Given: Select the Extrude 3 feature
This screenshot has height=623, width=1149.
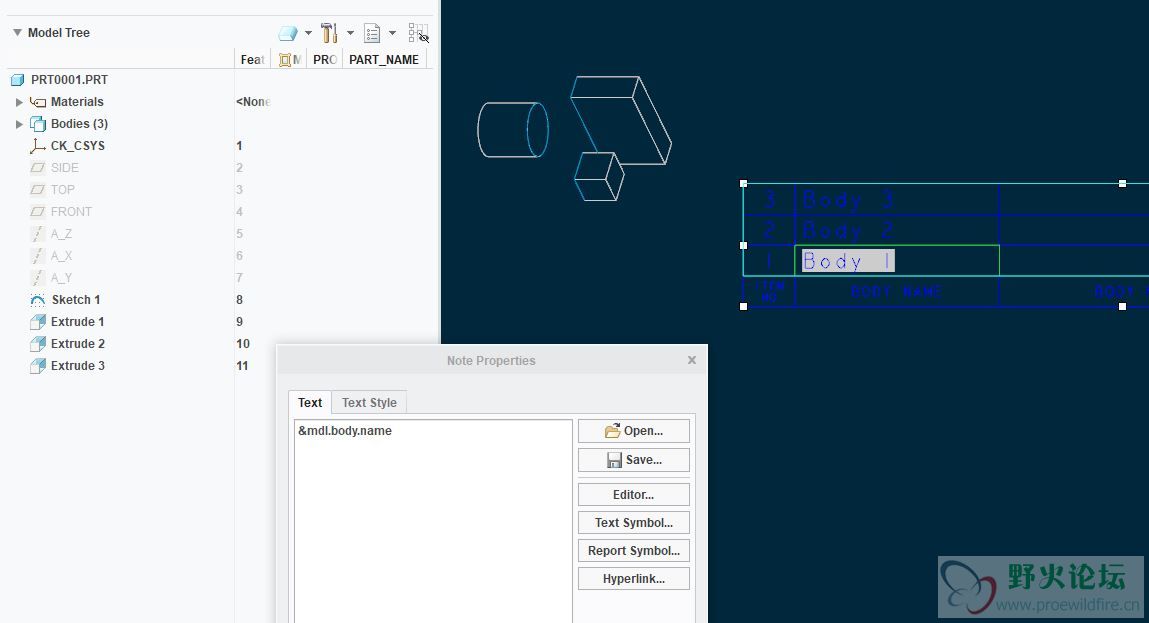Looking at the screenshot, I should pos(78,366).
